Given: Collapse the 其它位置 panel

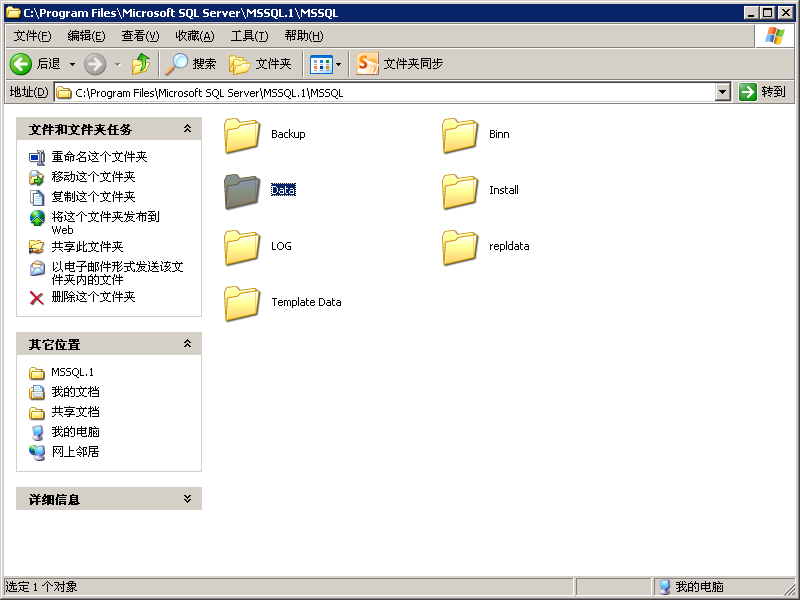Looking at the screenshot, I should [x=187, y=343].
